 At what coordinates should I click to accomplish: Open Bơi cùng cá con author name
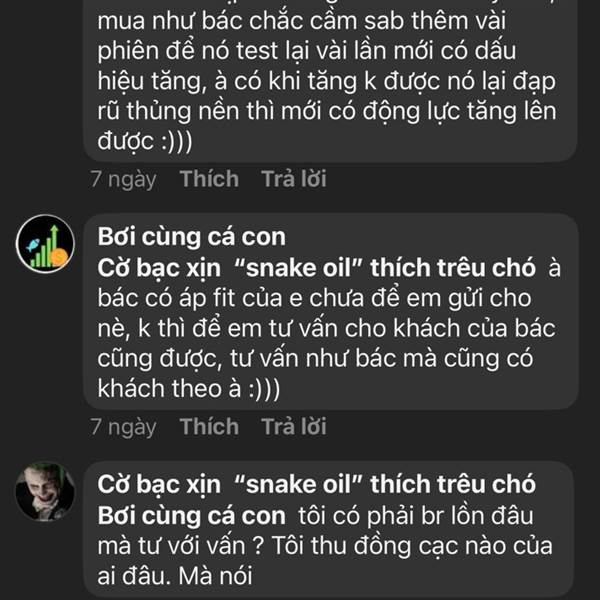[191, 237]
